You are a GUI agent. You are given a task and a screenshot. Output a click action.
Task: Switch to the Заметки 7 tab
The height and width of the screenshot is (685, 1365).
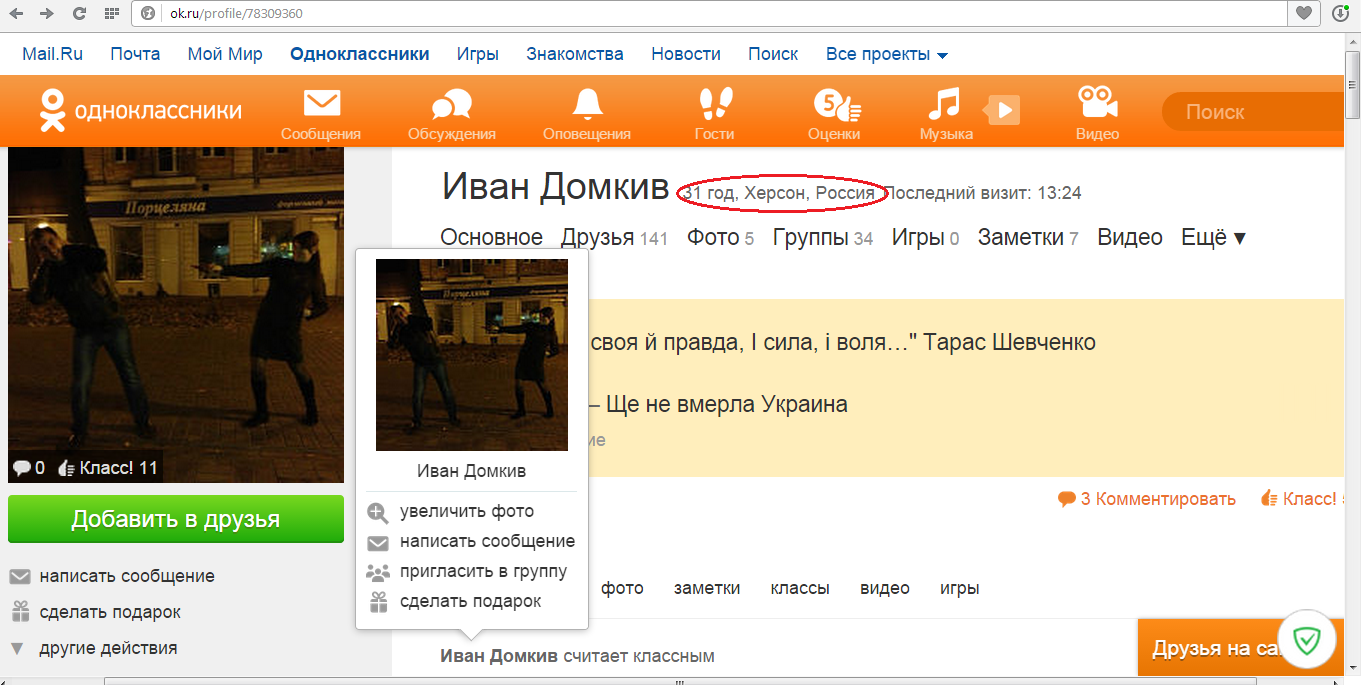1028,237
